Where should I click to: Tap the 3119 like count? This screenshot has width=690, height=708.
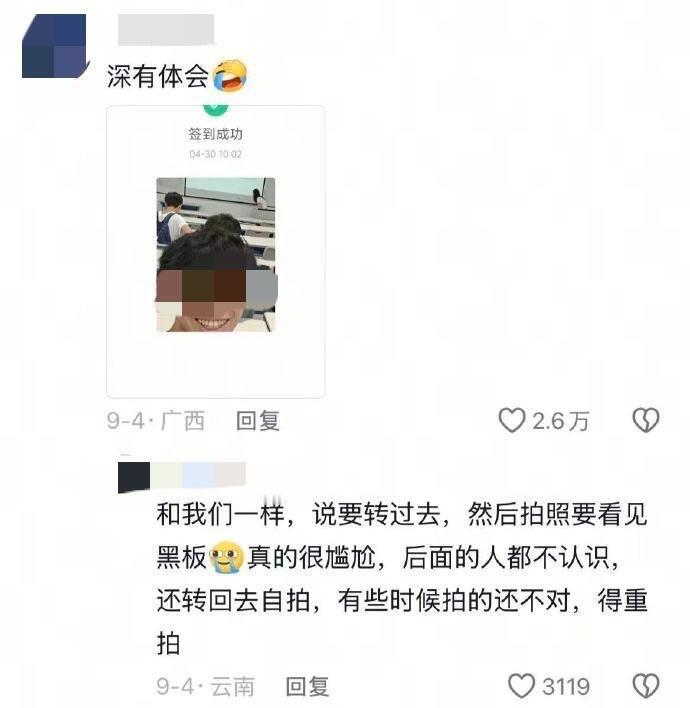click(566, 686)
